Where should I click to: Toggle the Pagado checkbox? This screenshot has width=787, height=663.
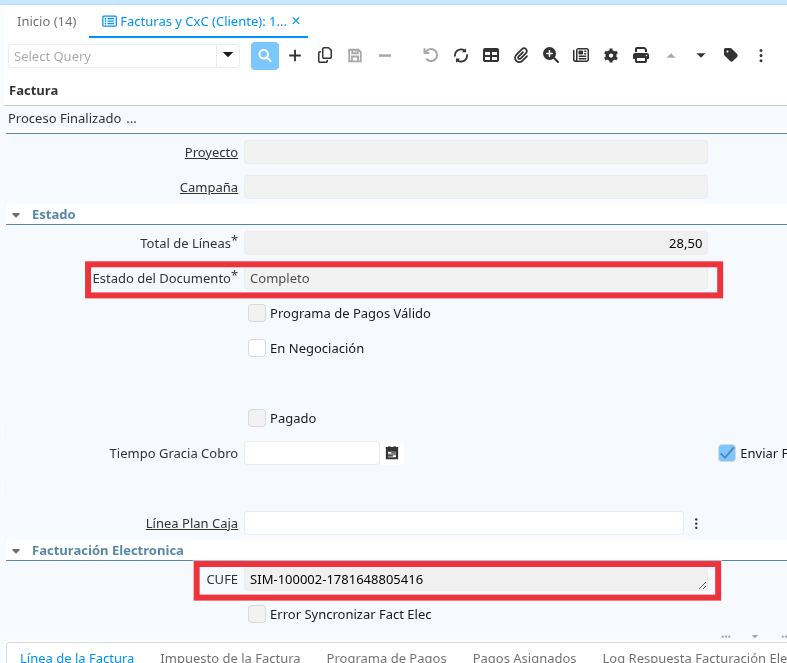[257, 418]
